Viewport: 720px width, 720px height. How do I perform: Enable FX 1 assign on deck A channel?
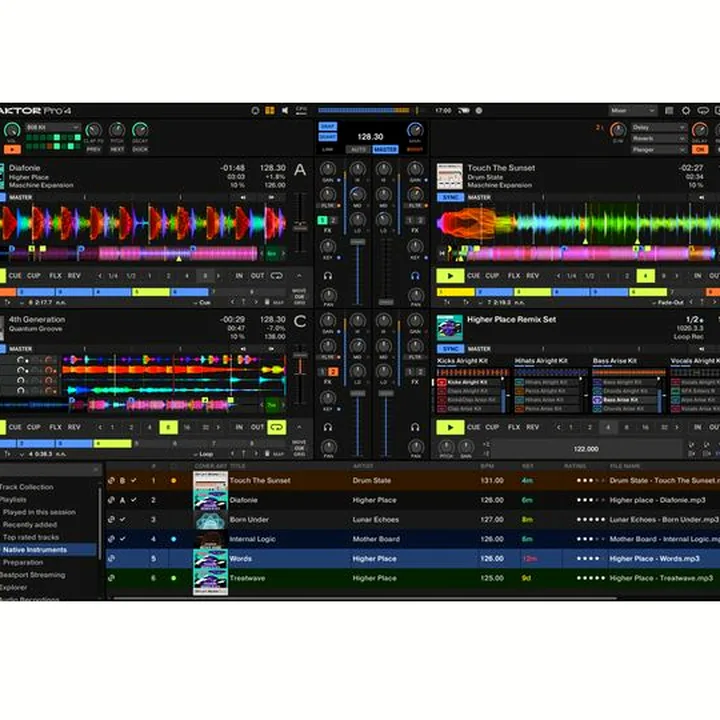[x=322, y=220]
